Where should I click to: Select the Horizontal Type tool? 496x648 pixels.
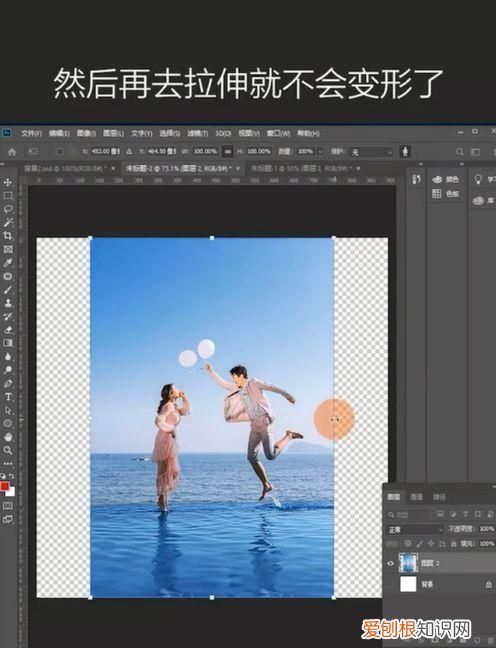(x=8, y=397)
